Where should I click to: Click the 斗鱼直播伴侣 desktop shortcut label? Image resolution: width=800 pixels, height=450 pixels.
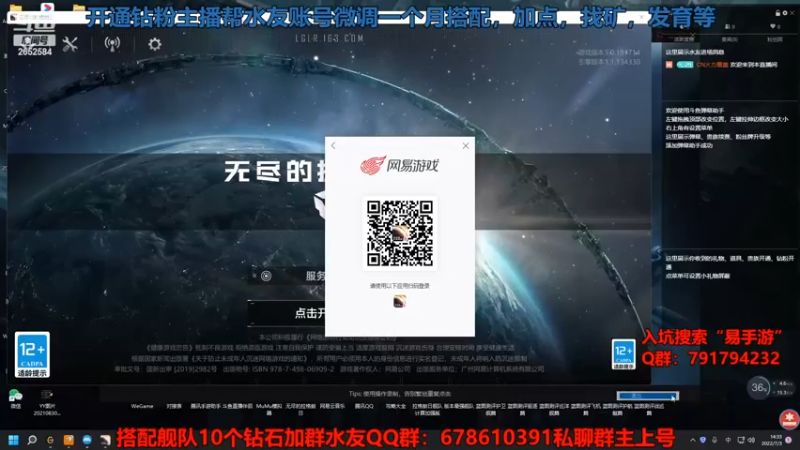click(237, 406)
